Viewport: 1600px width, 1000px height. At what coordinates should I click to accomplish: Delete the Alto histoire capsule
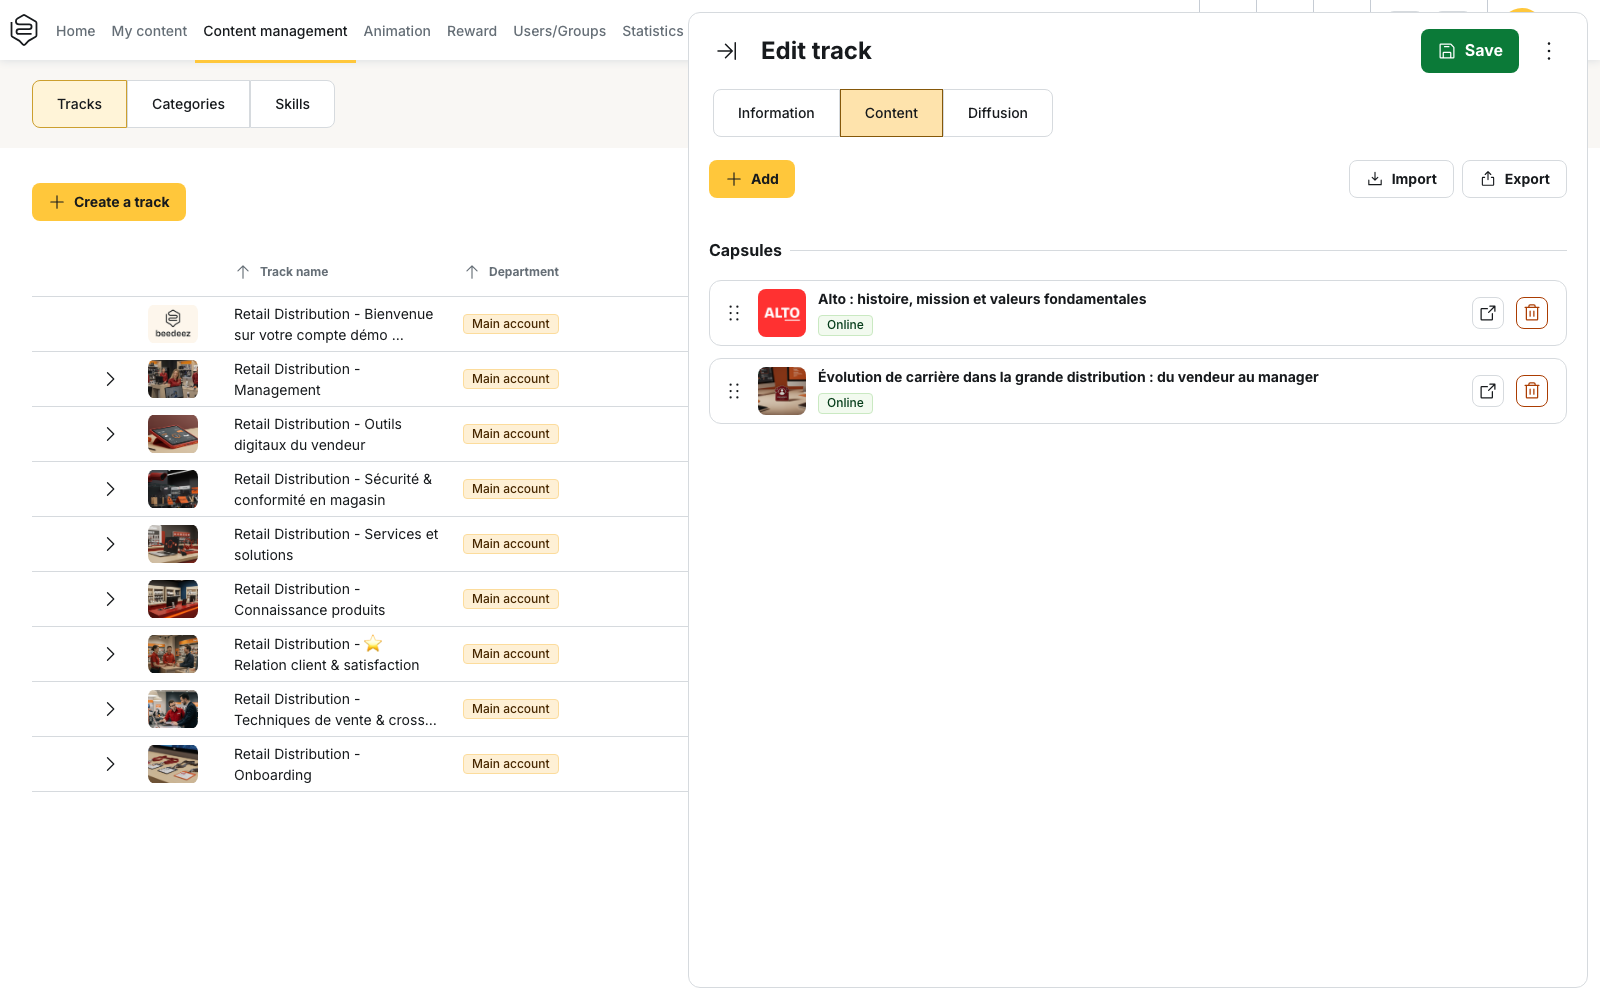click(1532, 313)
